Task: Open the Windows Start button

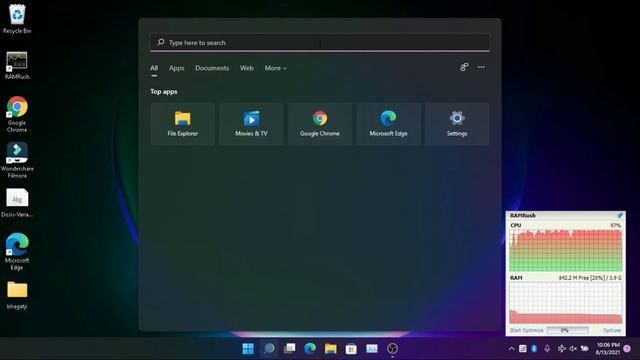Action: point(248,349)
